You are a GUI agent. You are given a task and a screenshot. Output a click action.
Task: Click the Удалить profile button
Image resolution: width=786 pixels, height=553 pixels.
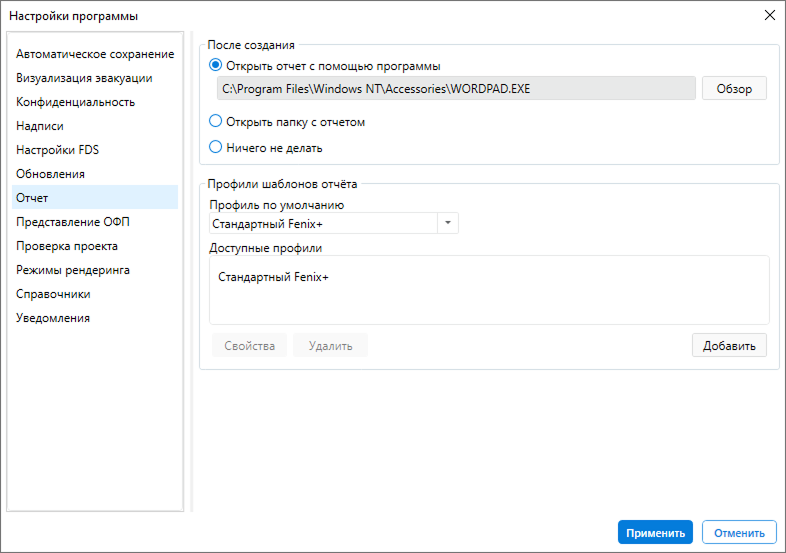[x=330, y=345]
